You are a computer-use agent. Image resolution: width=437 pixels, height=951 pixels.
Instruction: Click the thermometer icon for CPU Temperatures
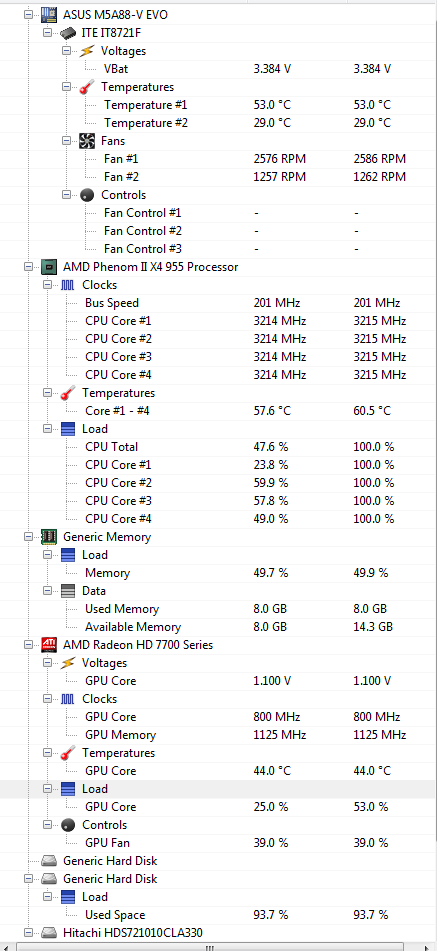click(68, 393)
